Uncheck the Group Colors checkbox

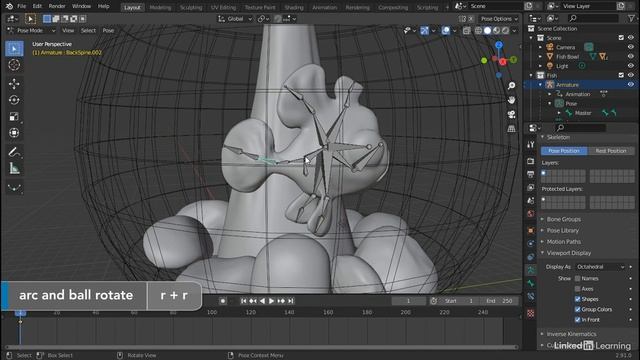pos(578,309)
